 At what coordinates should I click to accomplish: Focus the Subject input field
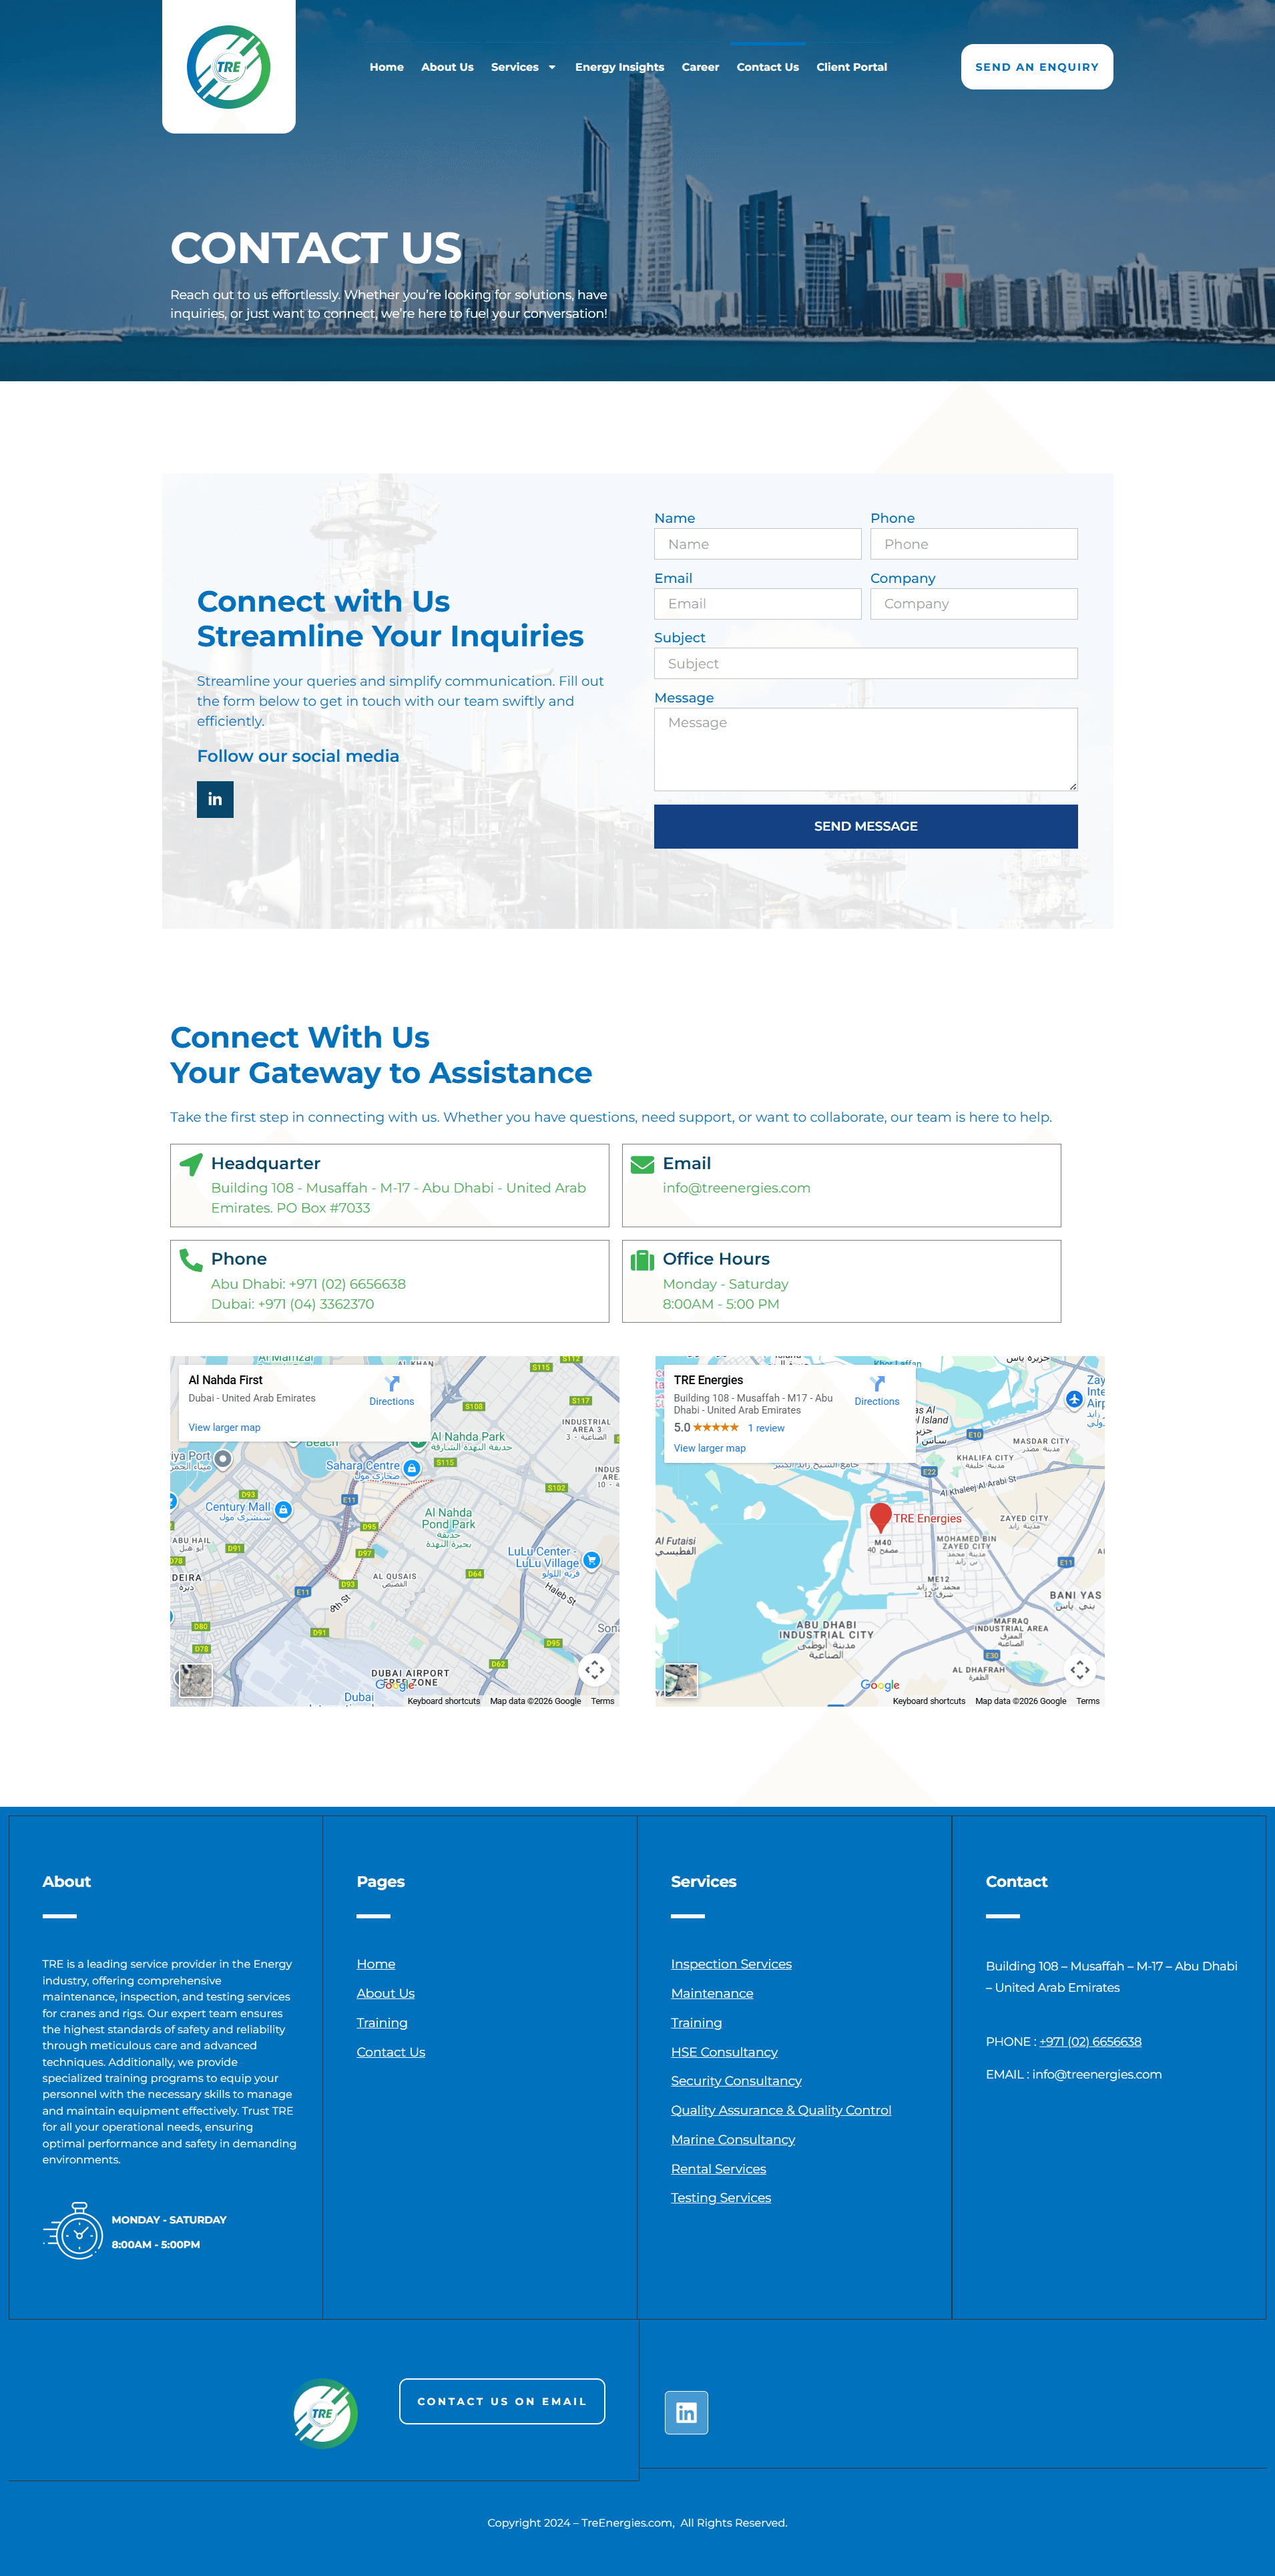866,663
